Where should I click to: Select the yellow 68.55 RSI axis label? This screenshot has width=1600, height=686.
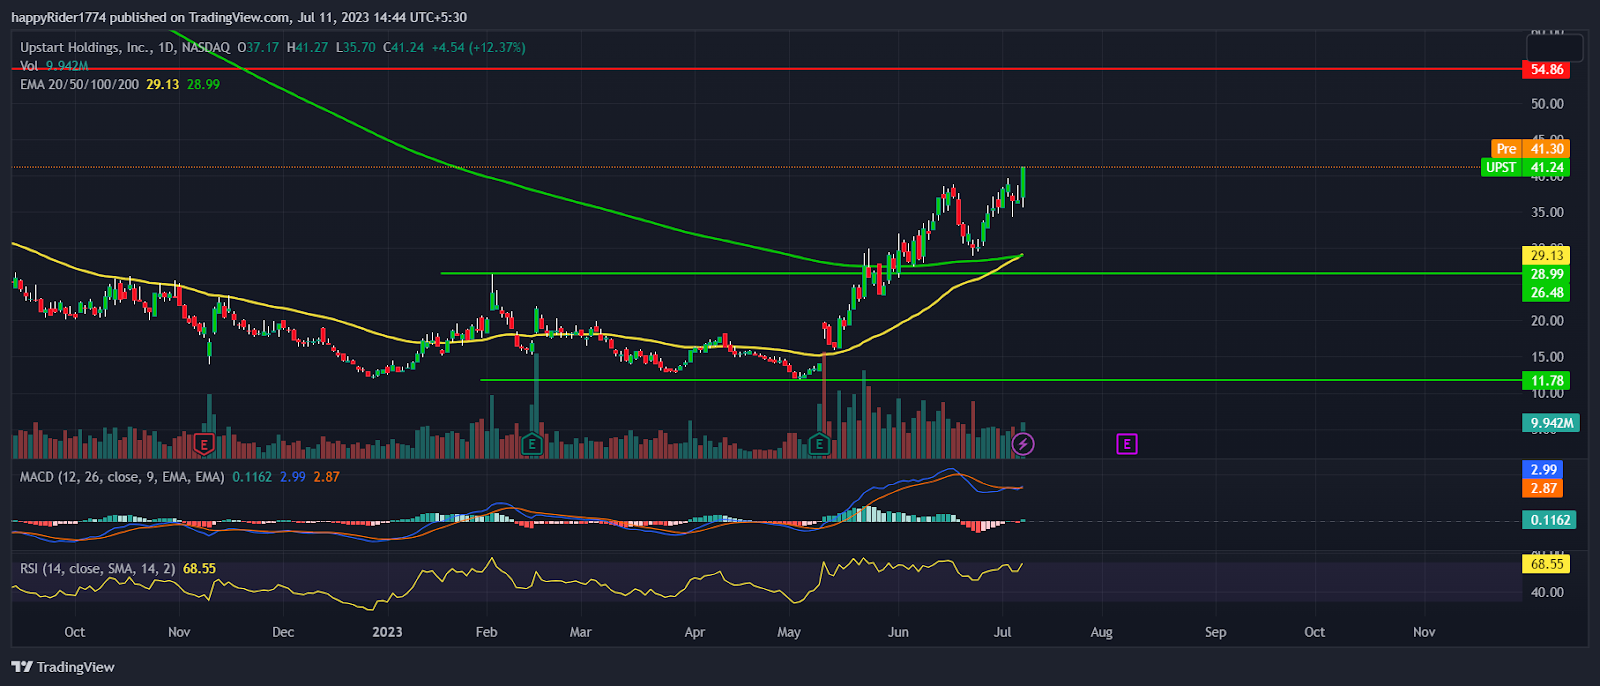click(1546, 564)
